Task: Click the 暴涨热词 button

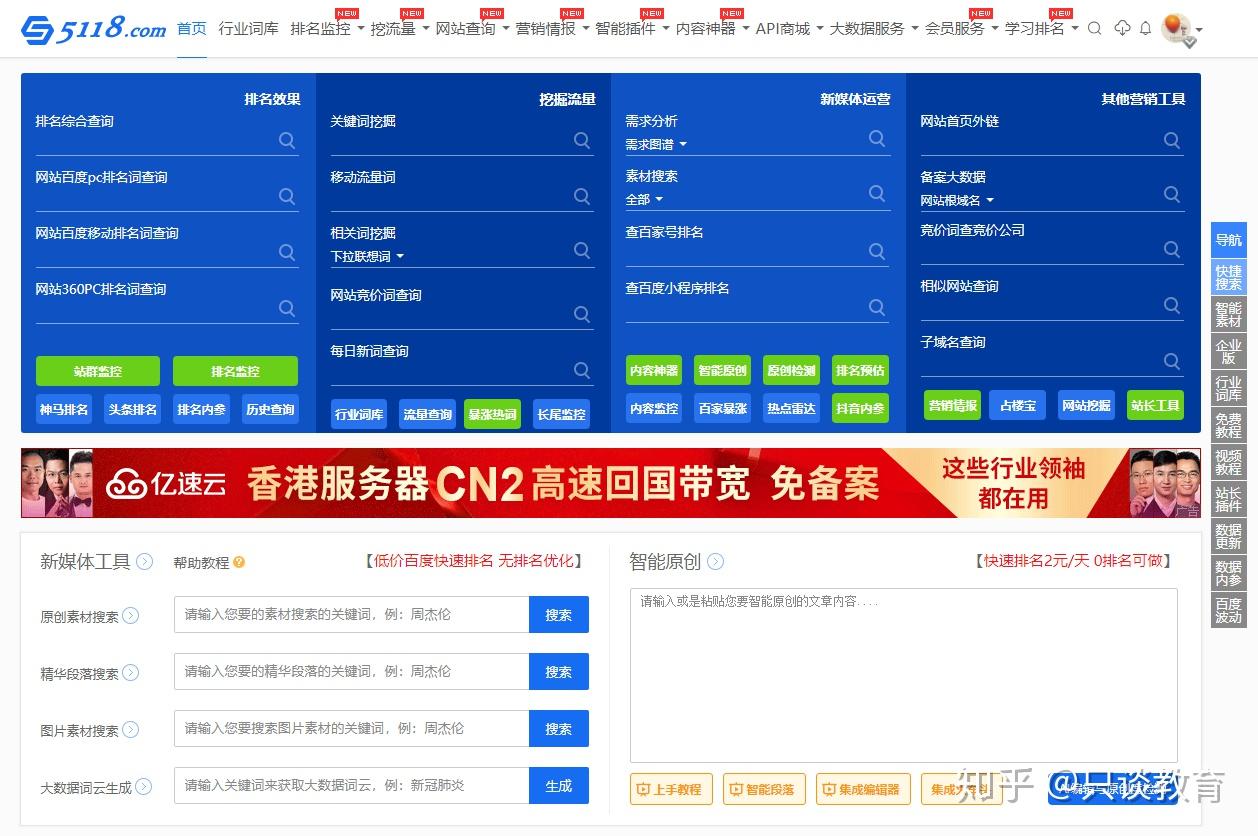Action: (492, 414)
